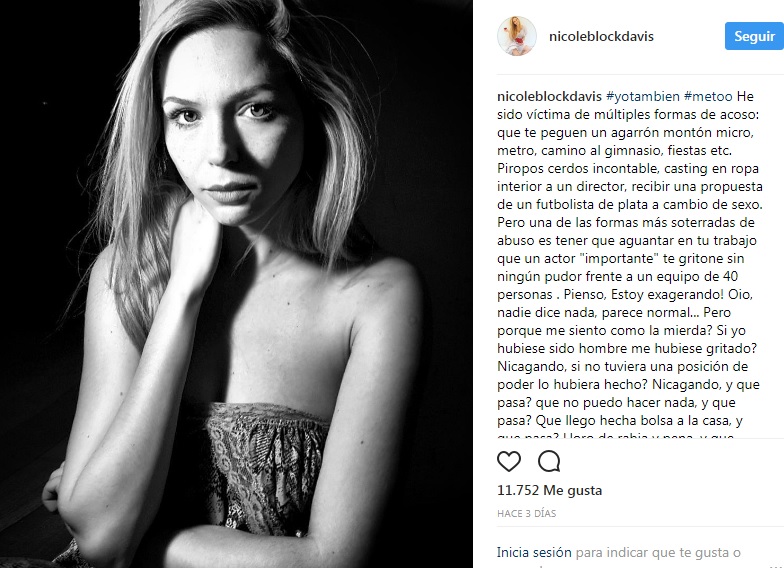
Task: Click the caption line 'metro, camino al gimnasio, fiestas'
Action: click(614, 150)
